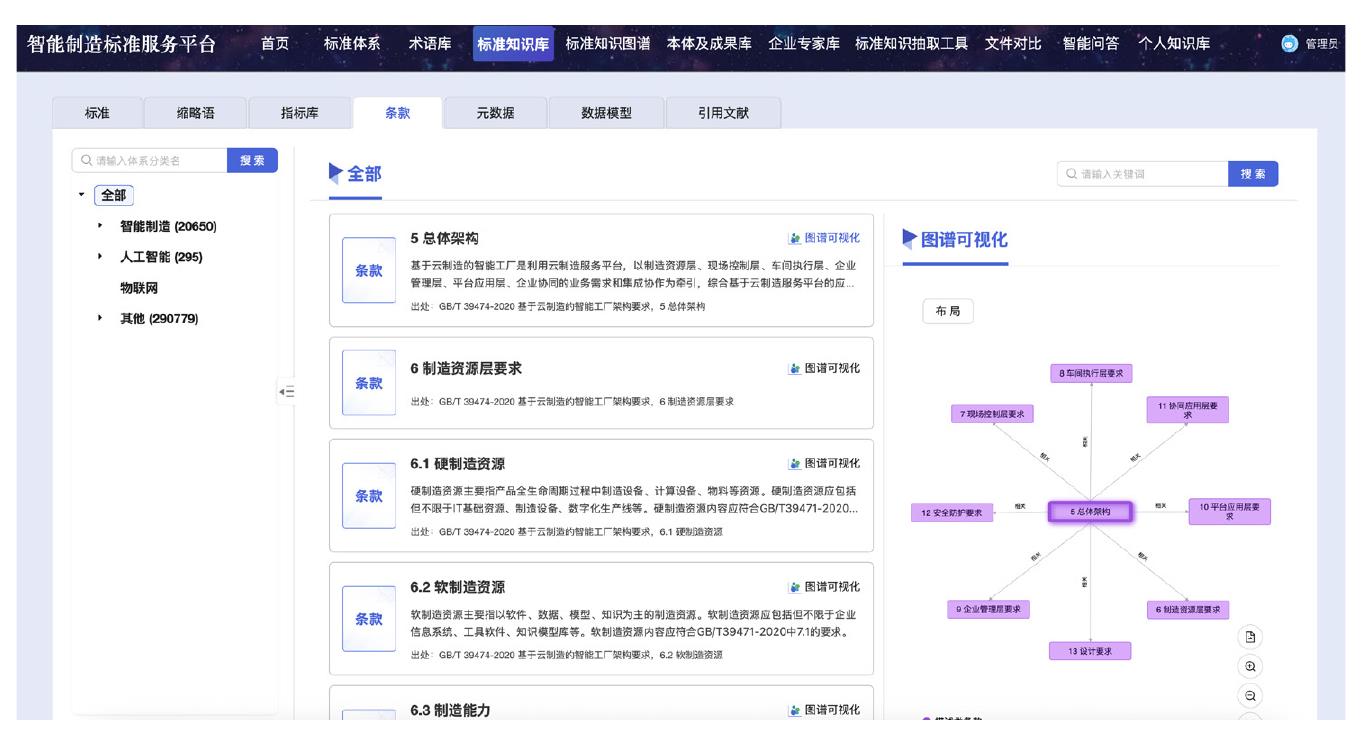Open 文件对比 in navigation bar
The width and height of the screenshot is (1371, 746).
[x=1013, y=44]
